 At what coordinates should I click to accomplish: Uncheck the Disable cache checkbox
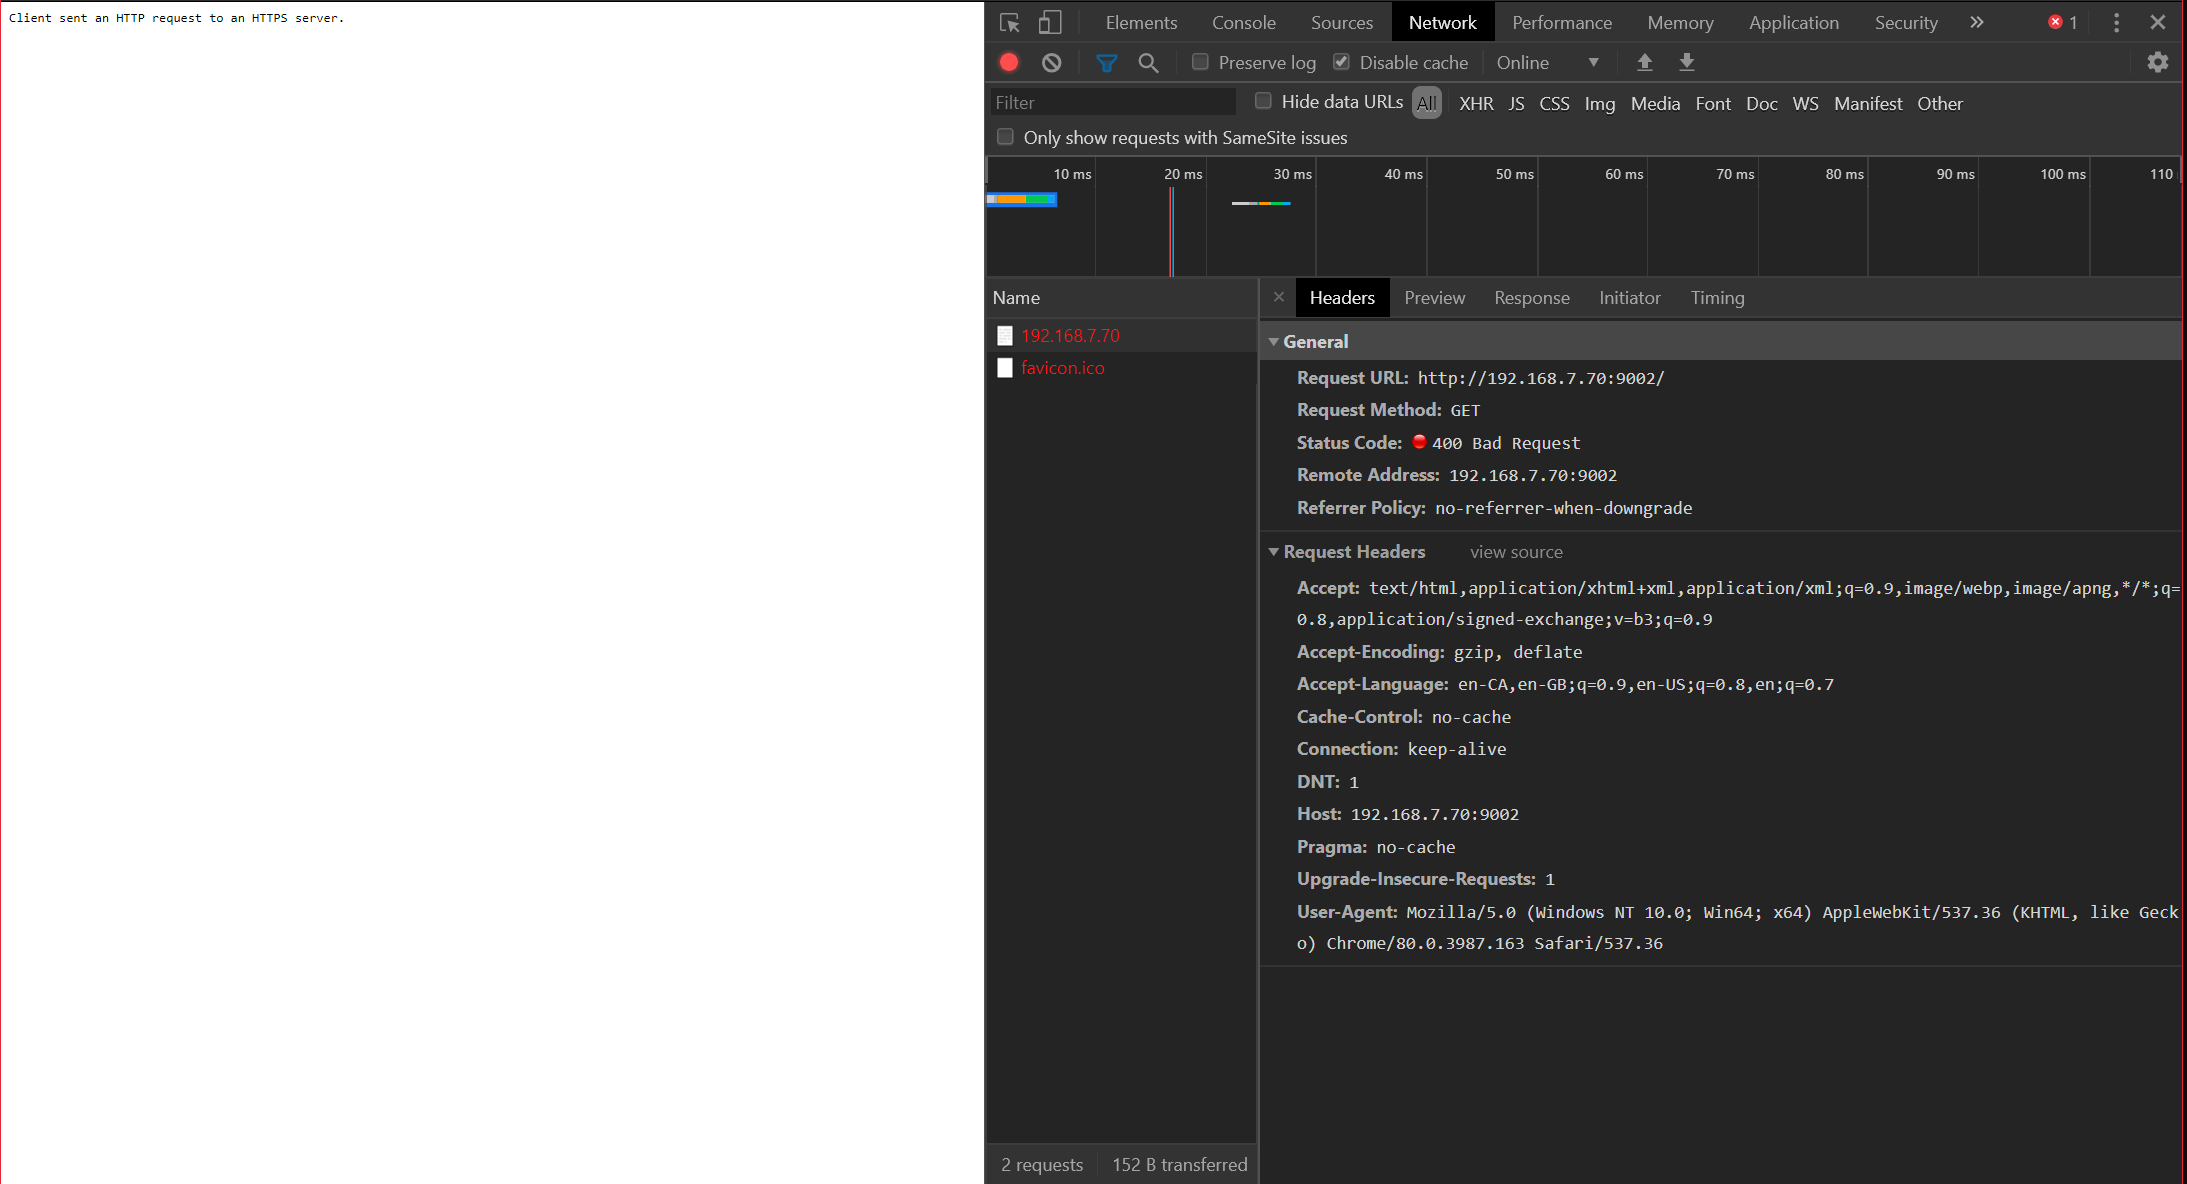coord(1341,62)
